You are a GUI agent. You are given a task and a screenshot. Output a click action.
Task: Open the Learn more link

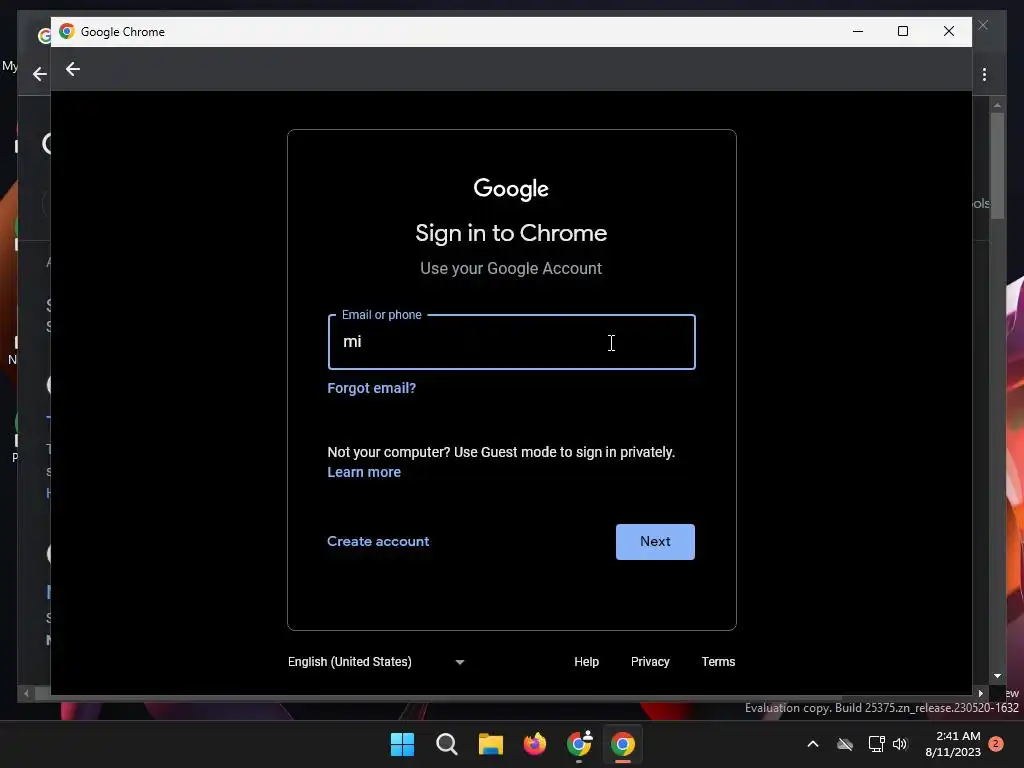(364, 472)
